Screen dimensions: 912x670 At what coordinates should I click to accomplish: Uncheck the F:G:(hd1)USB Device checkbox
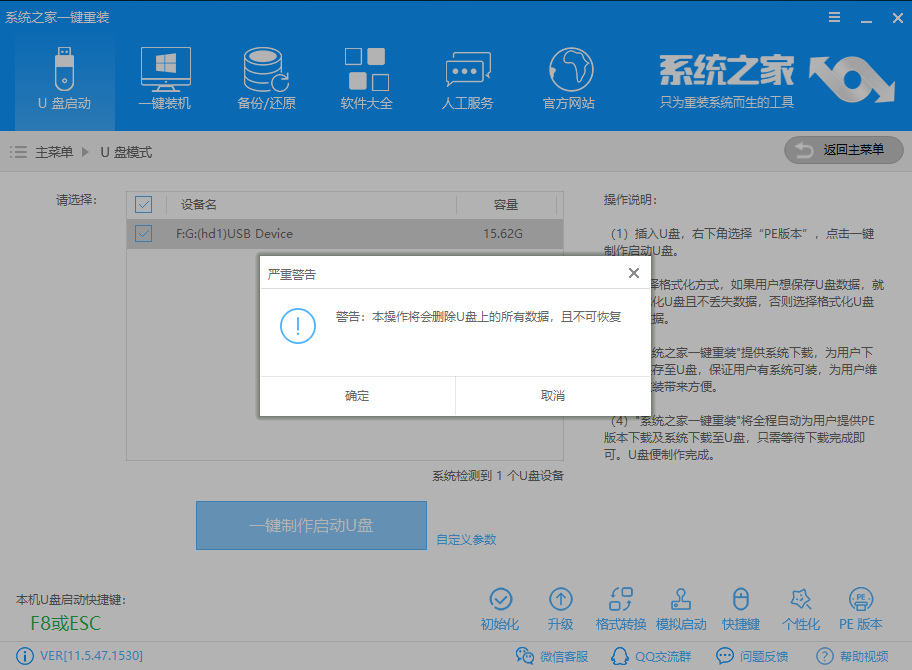coord(143,232)
